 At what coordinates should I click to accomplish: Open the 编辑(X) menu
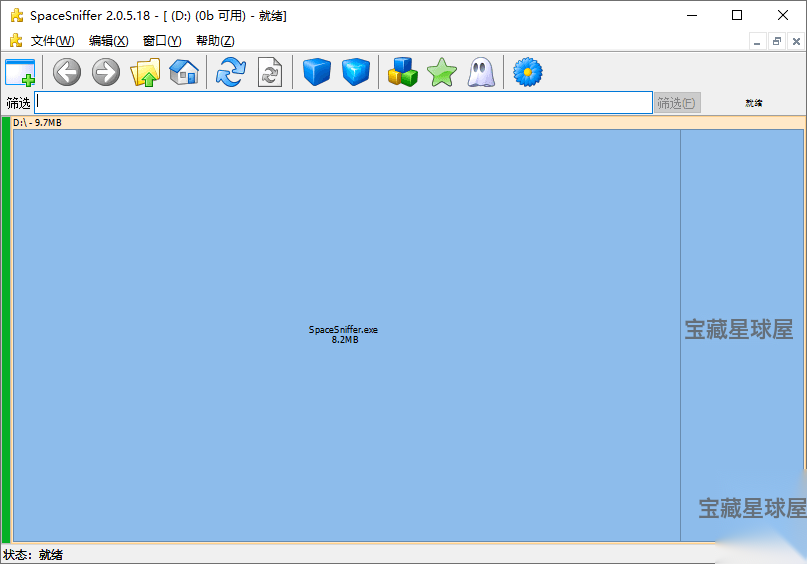click(108, 41)
